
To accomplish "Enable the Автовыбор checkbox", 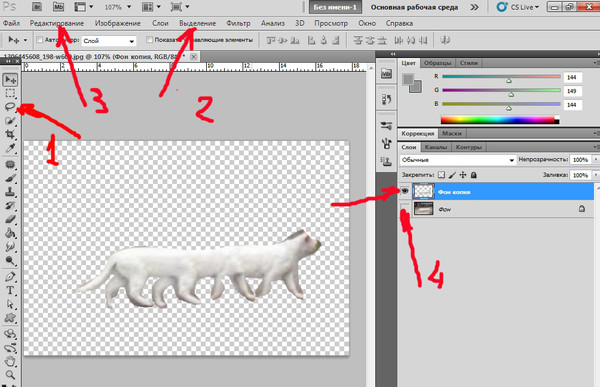I will tap(39, 40).
